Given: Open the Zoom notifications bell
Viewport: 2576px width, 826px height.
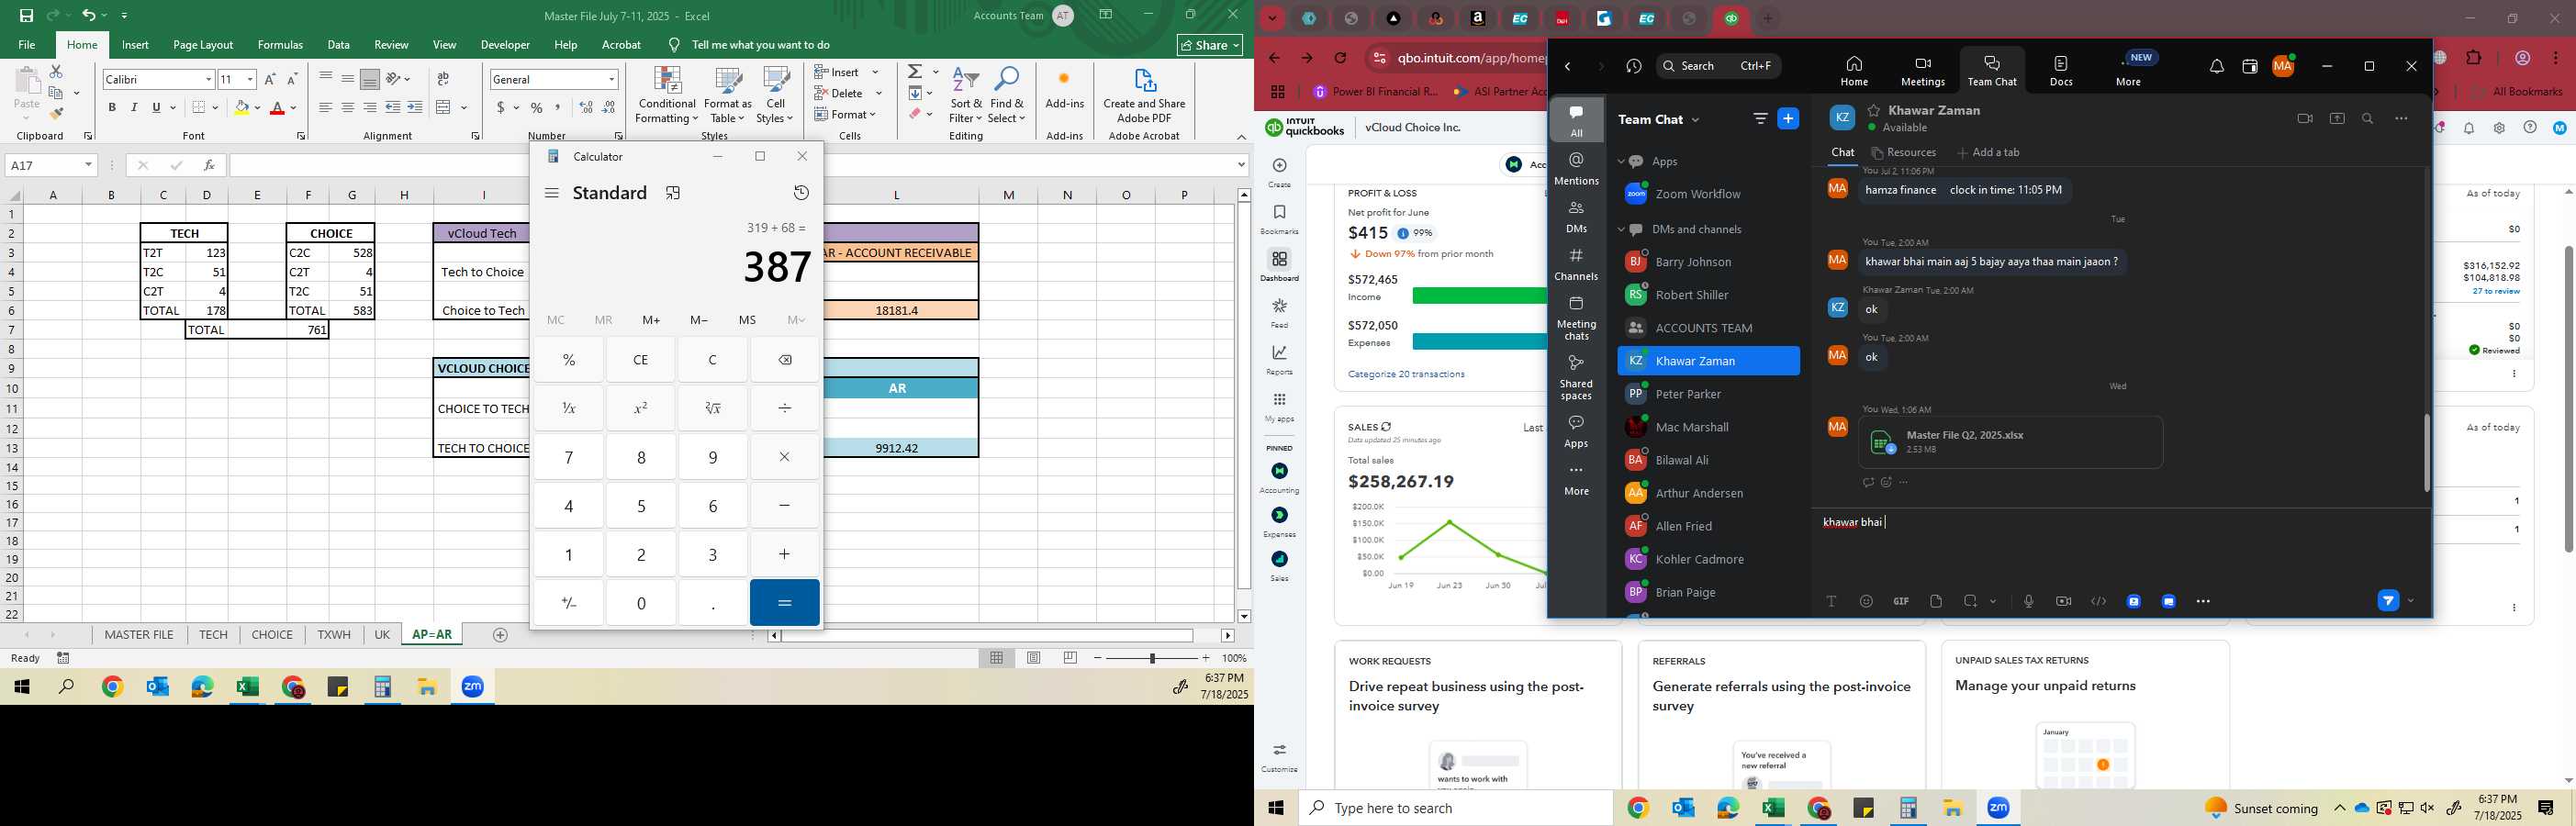Looking at the screenshot, I should pyautogui.click(x=2217, y=67).
